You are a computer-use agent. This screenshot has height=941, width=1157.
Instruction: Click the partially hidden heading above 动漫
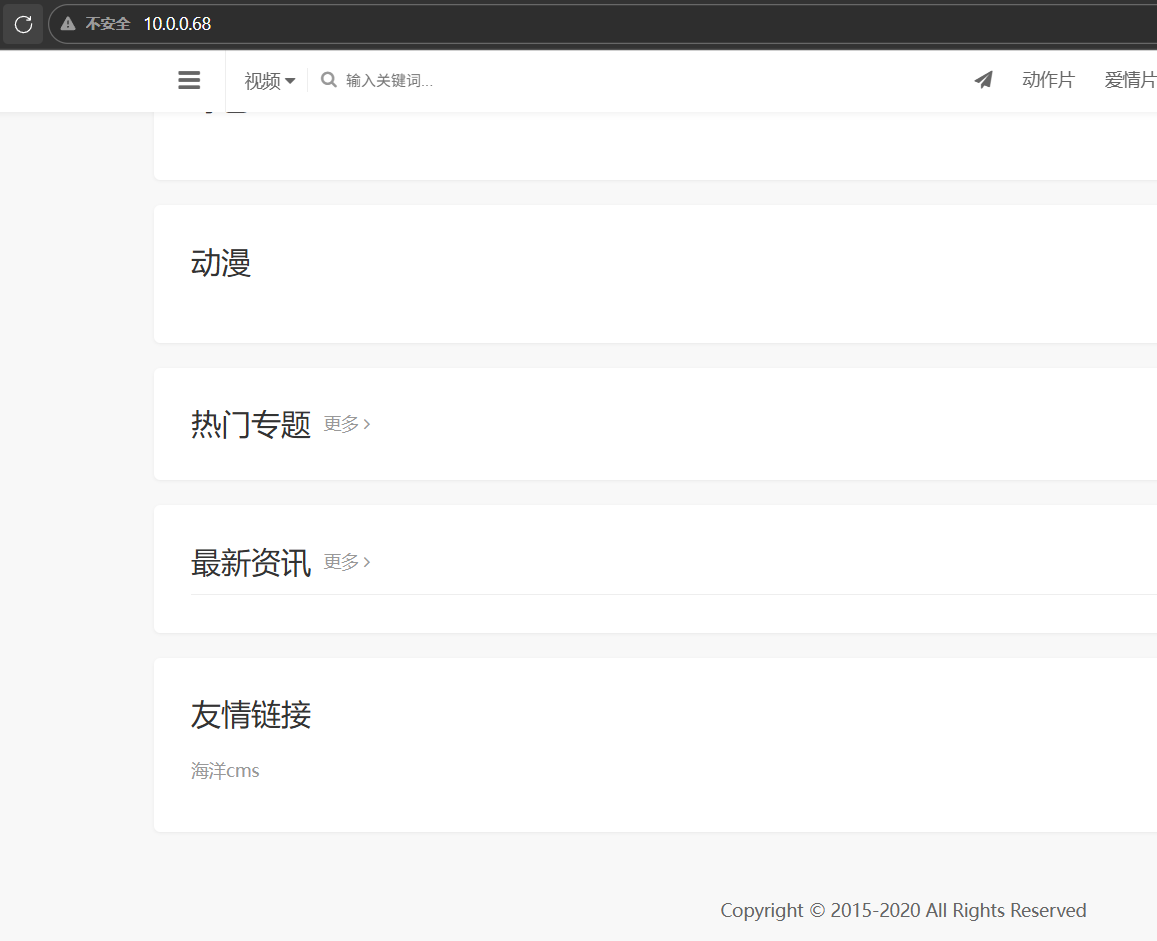[x=221, y=116]
